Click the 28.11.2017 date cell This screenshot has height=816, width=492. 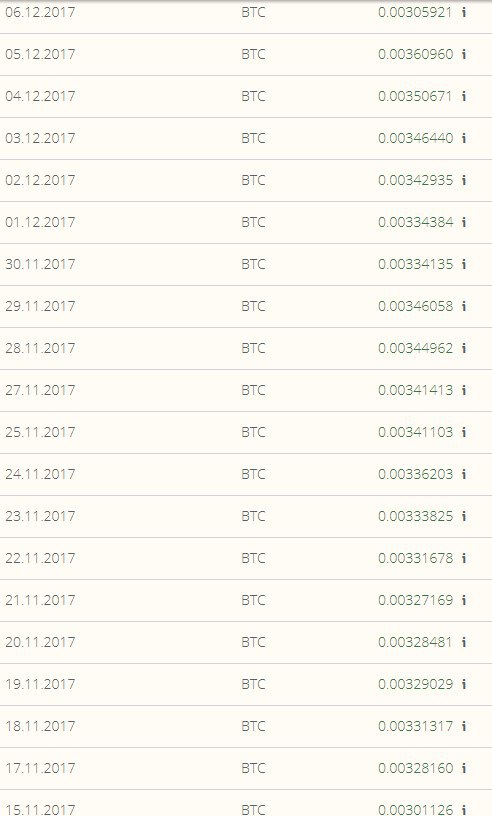tap(40, 348)
